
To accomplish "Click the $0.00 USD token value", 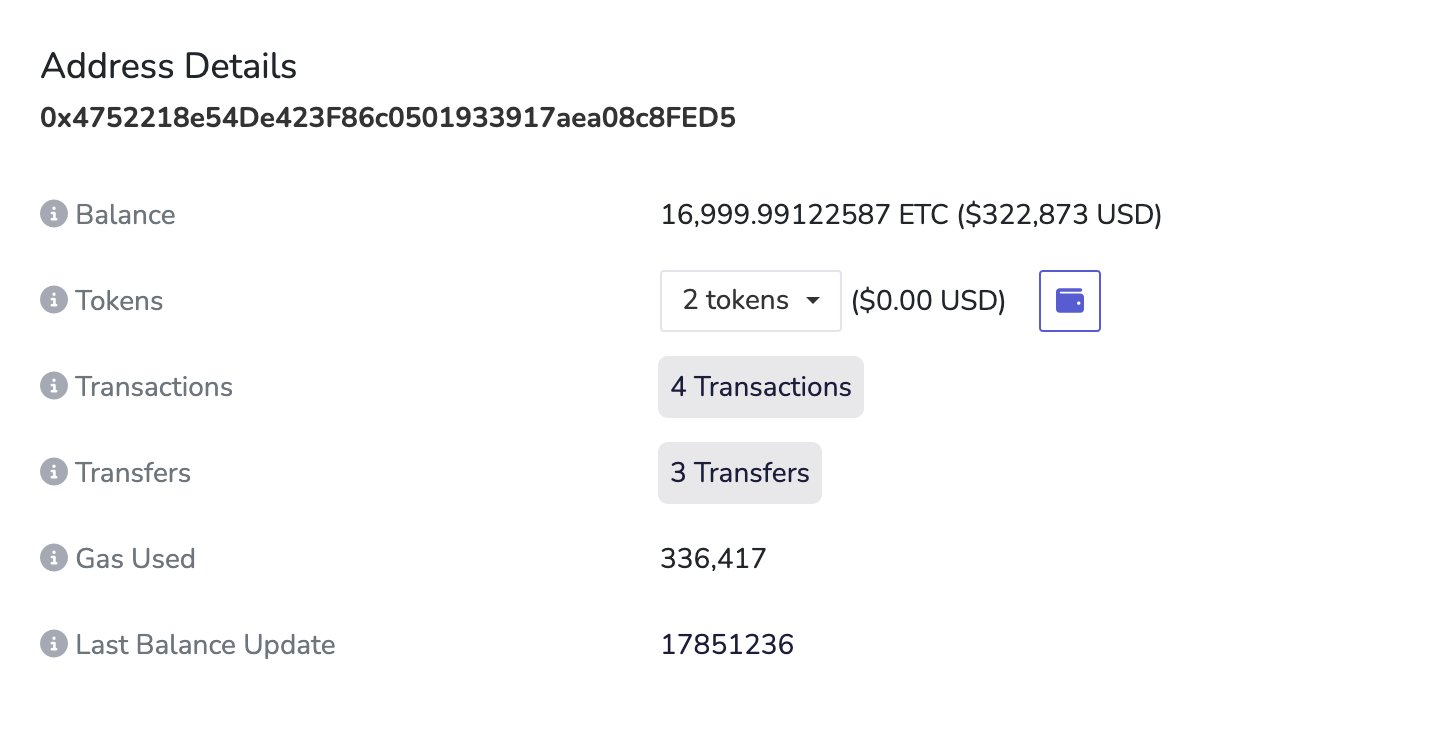I will (928, 300).
